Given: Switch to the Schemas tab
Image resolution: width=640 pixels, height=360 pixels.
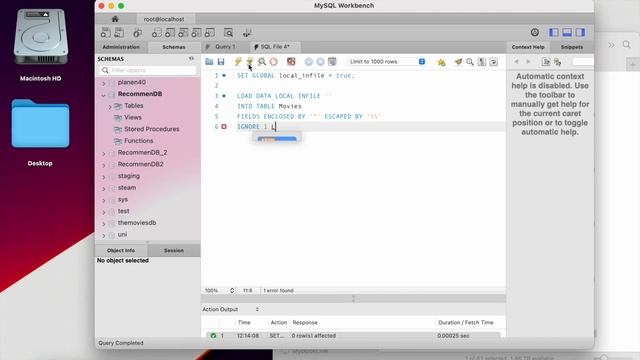Looking at the screenshot, I should [174, 47].
